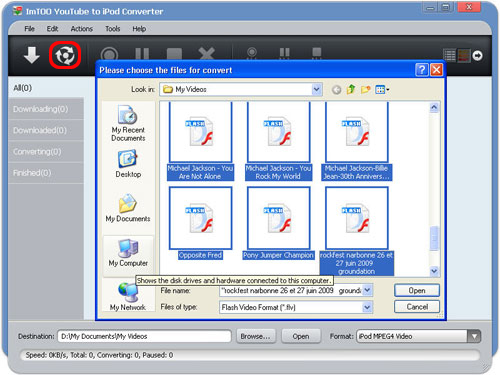The width and height of the screenshot is (500, 375).
Task: Click the large pause toolbar icon
Action: click(142, 54)
